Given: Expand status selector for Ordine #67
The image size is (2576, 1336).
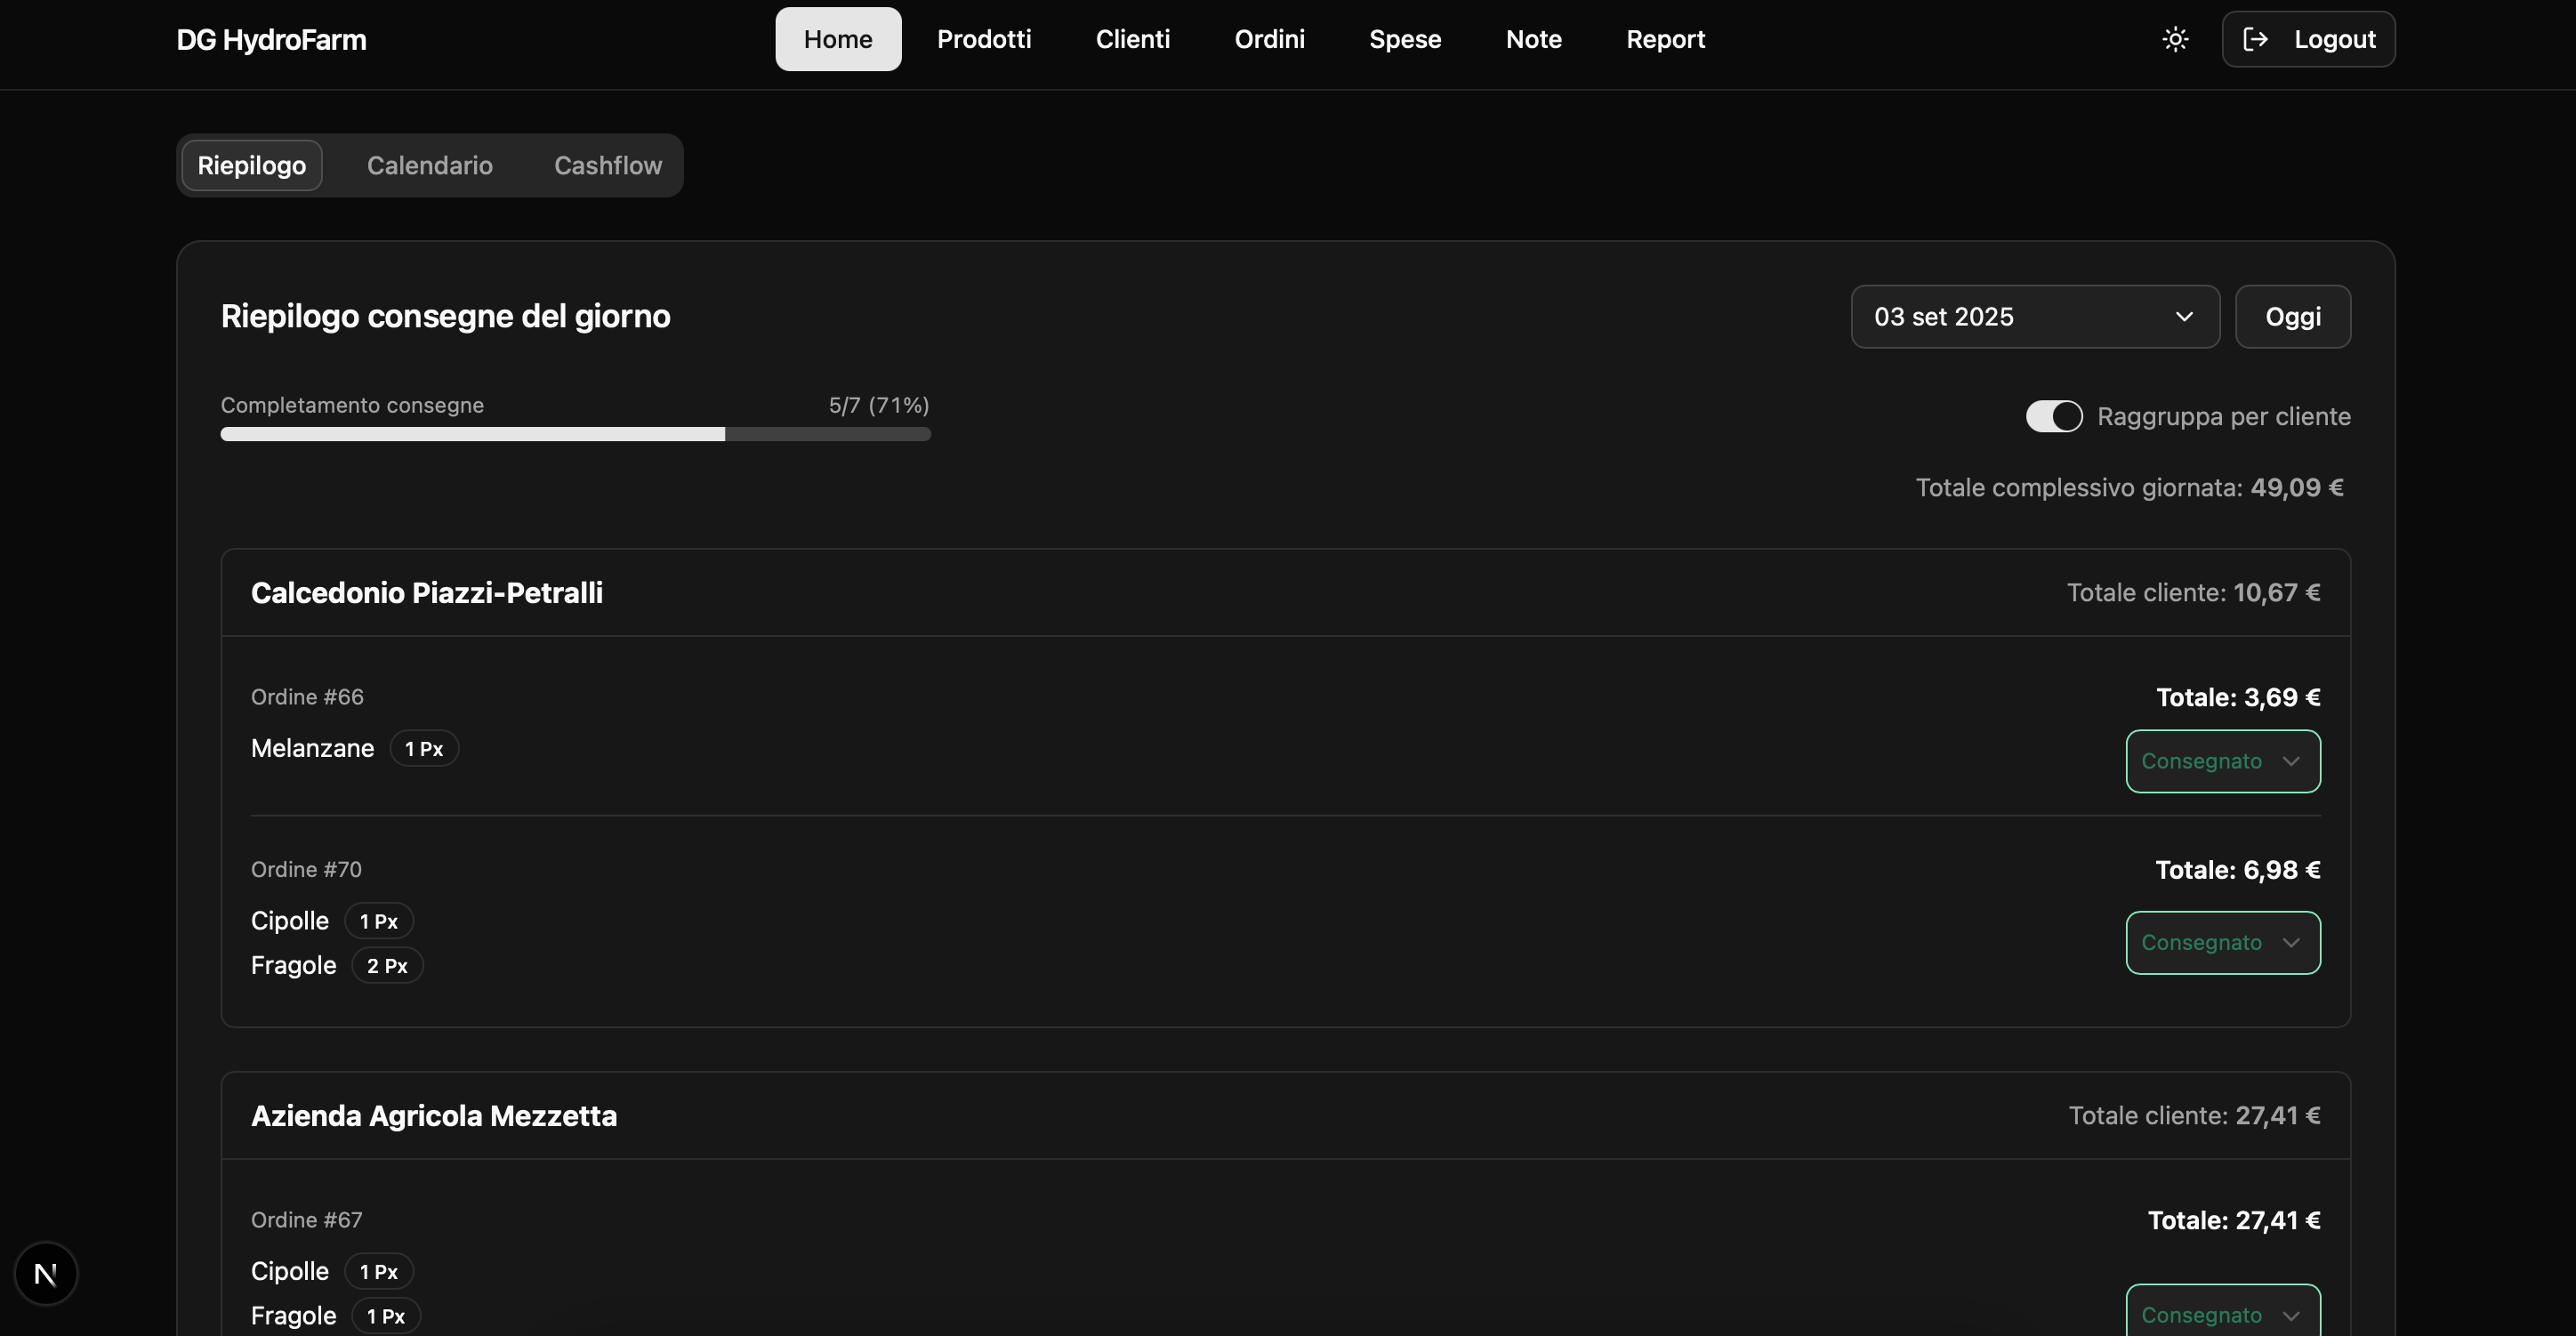Looking at the screenshot, I should pyautogui.click(x=2222, y=1314).
